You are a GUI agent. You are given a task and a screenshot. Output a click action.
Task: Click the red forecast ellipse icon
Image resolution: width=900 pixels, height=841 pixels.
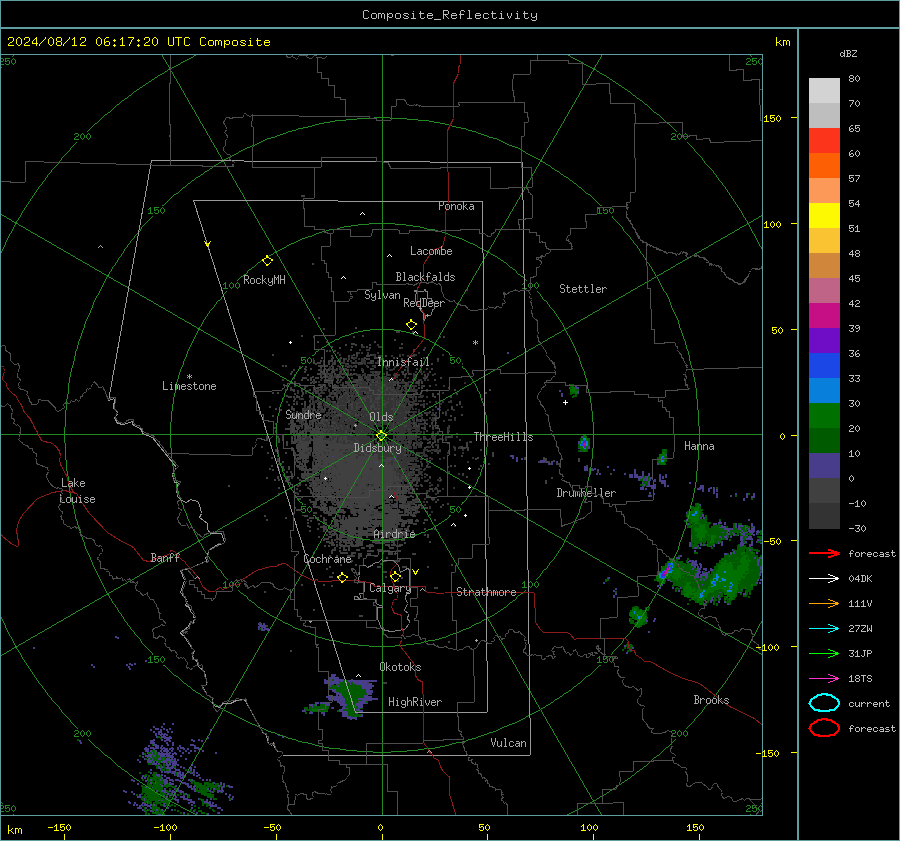(824, 728)
